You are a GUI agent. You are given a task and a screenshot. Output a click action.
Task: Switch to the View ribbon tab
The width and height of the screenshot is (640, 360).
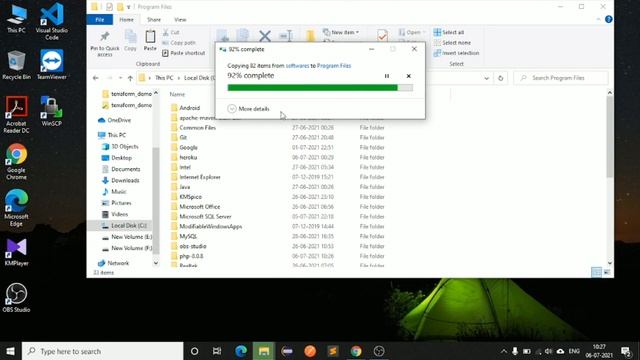click(180, 20)
